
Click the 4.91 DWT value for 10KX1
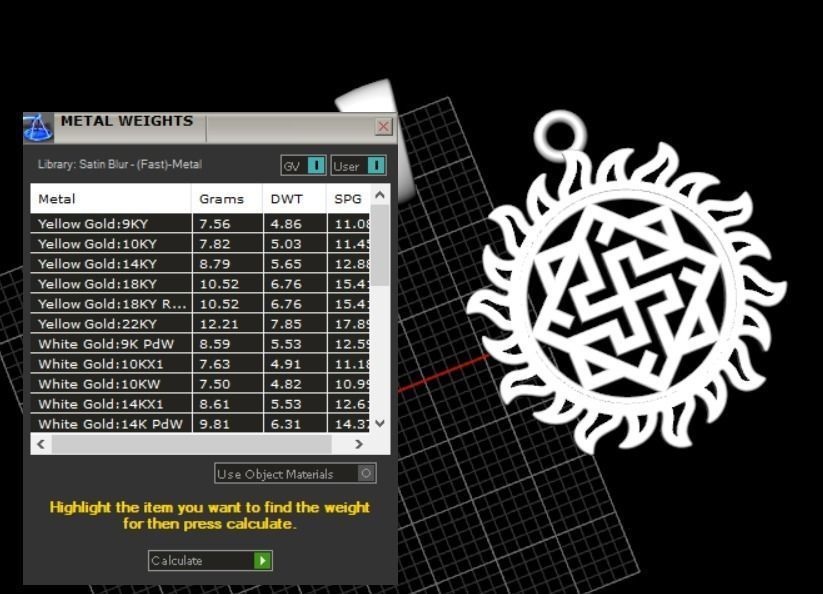click(286, 364)
